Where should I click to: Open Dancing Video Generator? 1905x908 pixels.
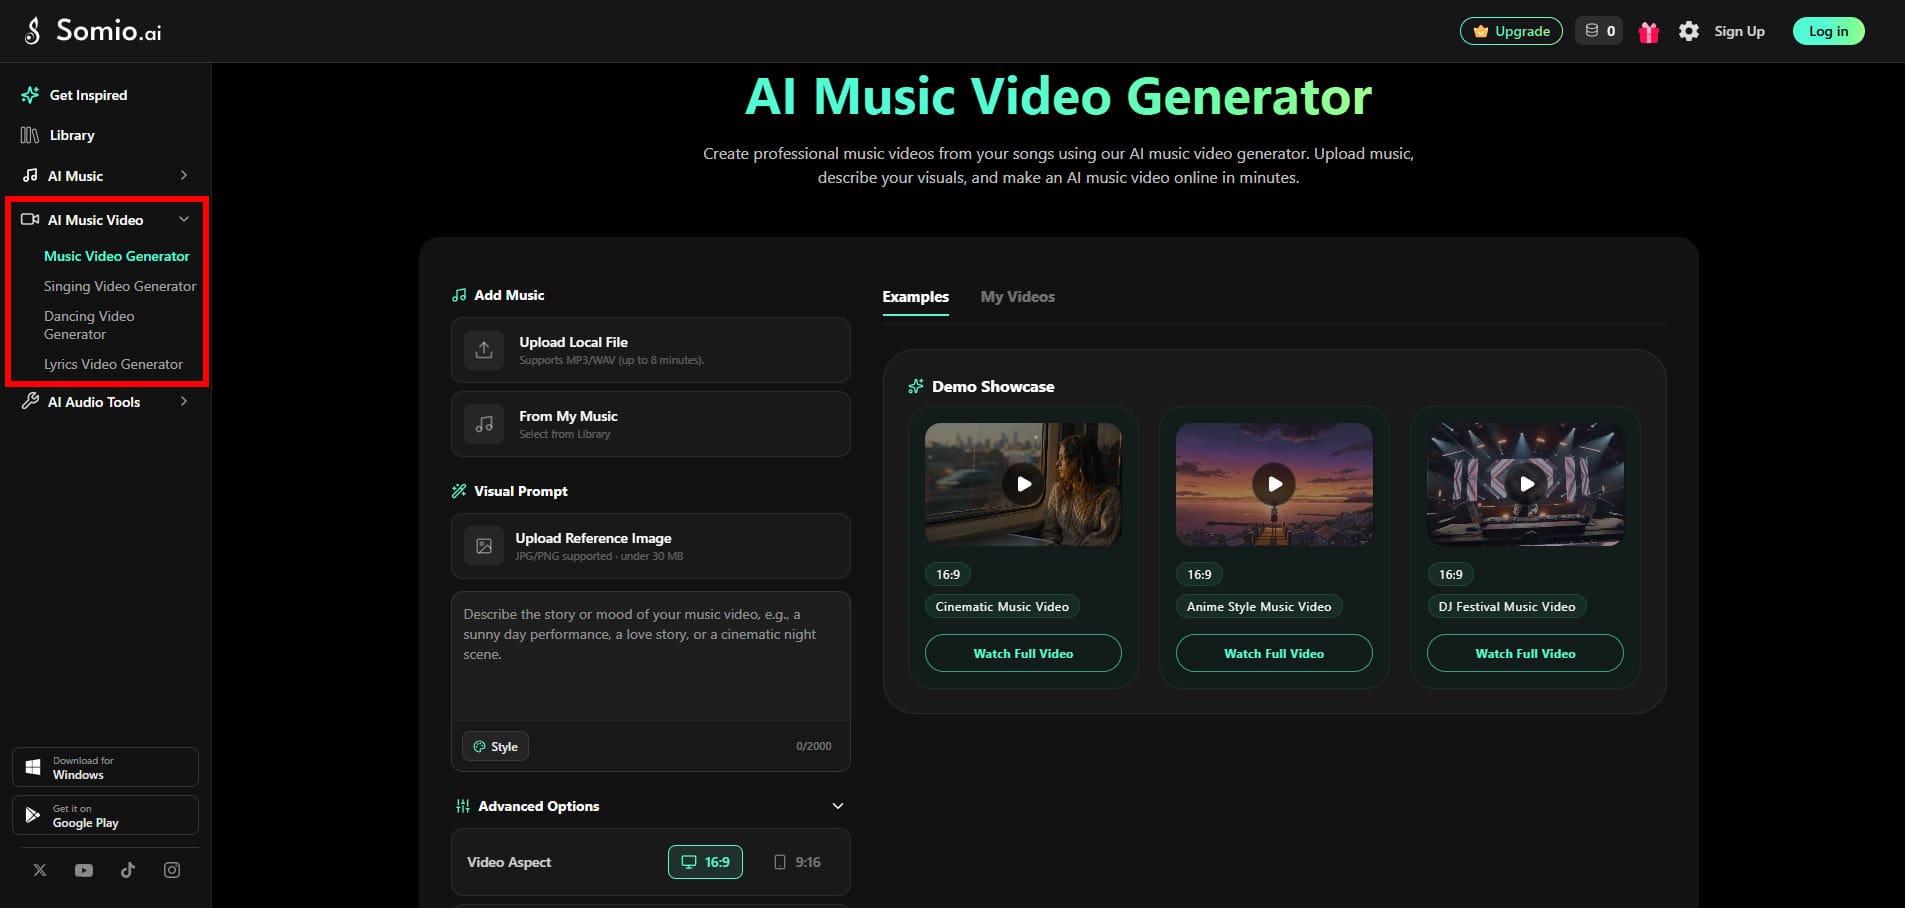pos(89,325)
